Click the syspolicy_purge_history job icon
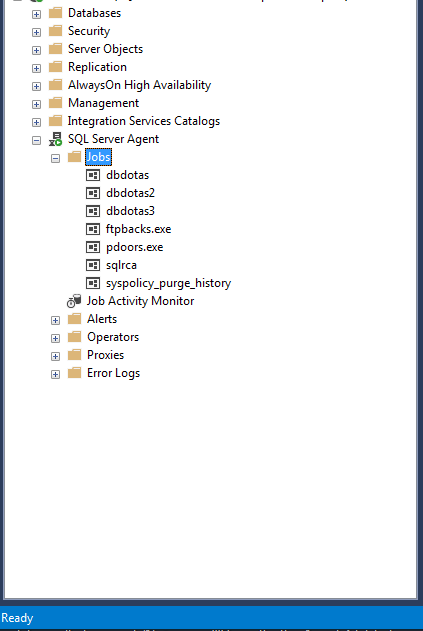 (93, 283)
